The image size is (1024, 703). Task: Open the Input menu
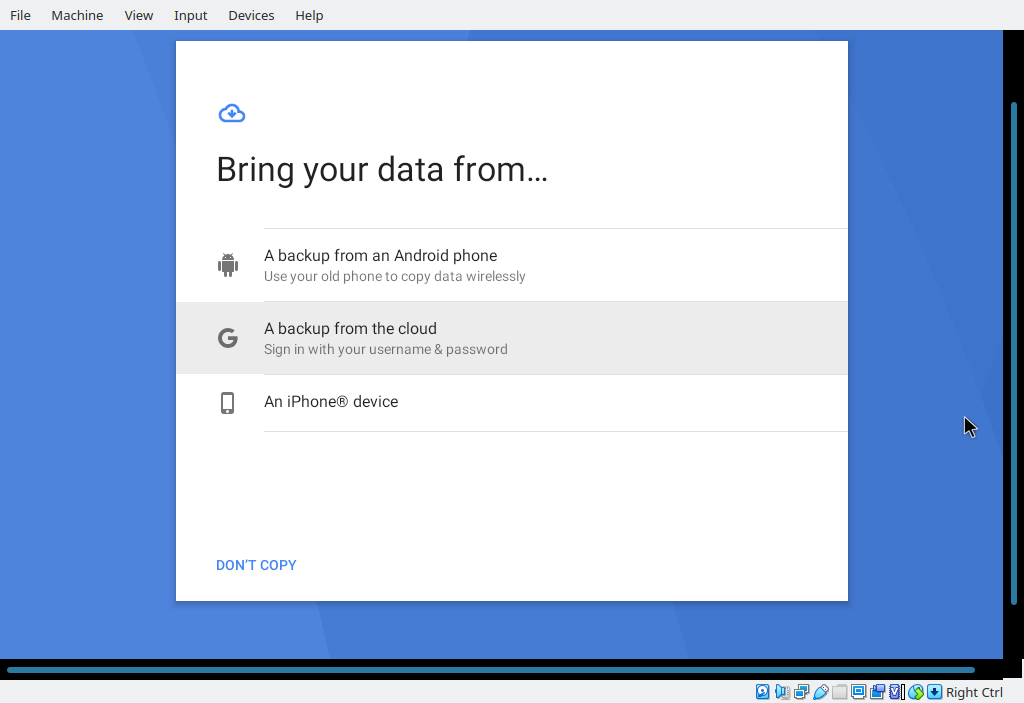pos(190,15)
